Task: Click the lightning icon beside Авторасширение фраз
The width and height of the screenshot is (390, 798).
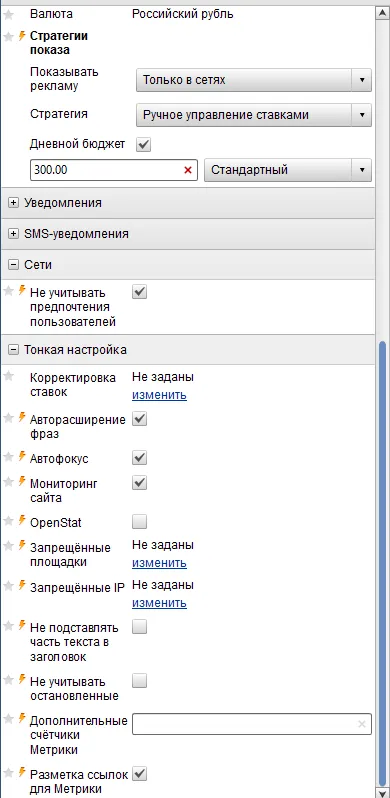Action: coord(22,417)
